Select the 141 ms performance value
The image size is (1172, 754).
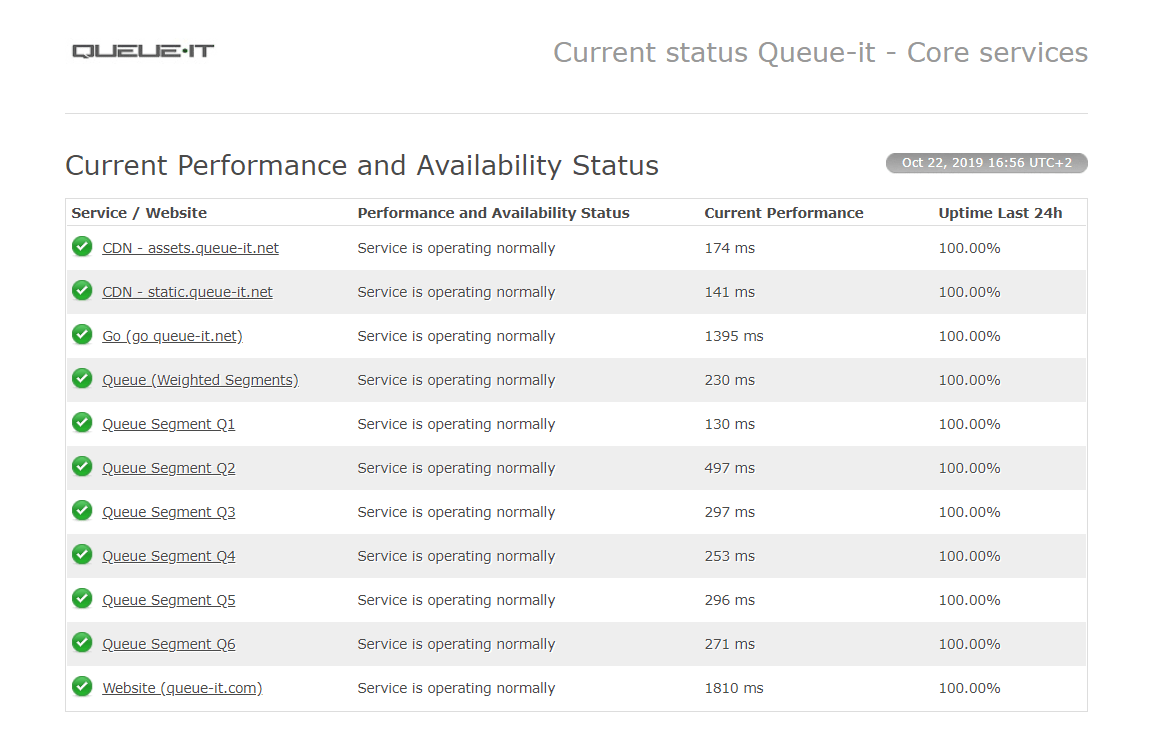click(x=730, y=292)
